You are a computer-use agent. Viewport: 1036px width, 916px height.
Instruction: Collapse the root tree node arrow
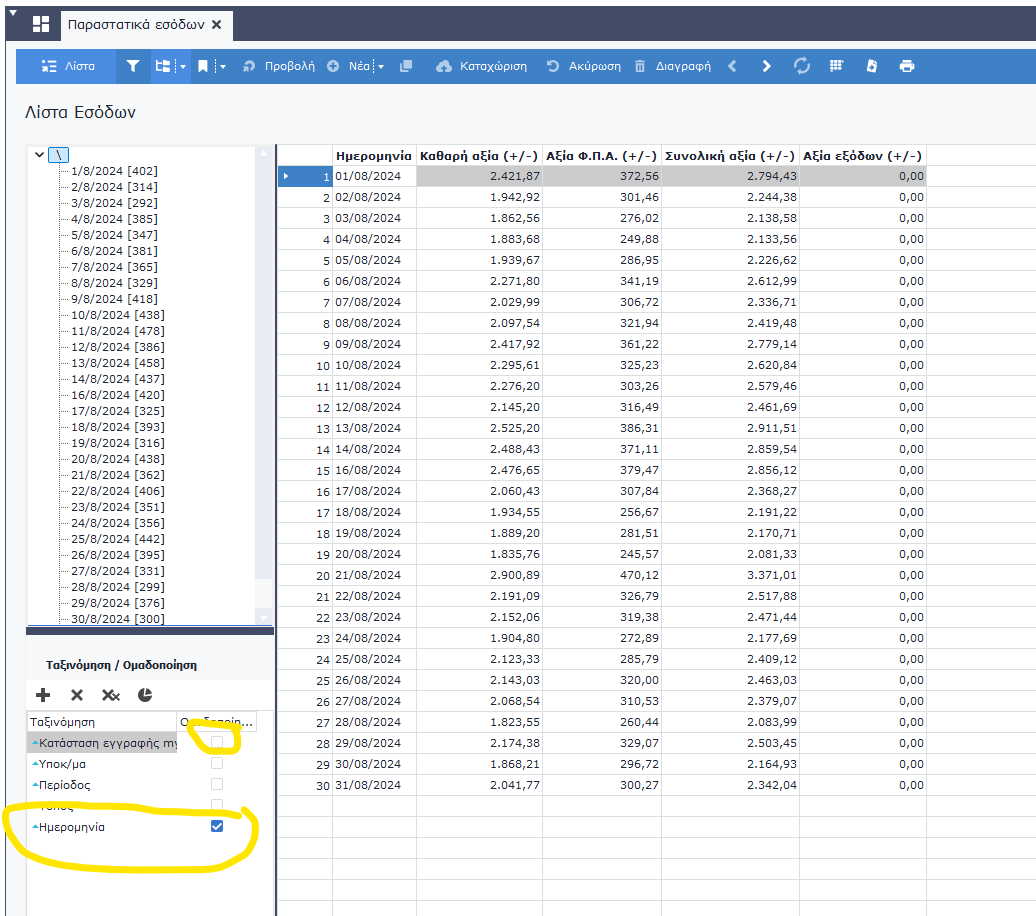point(39,155)
